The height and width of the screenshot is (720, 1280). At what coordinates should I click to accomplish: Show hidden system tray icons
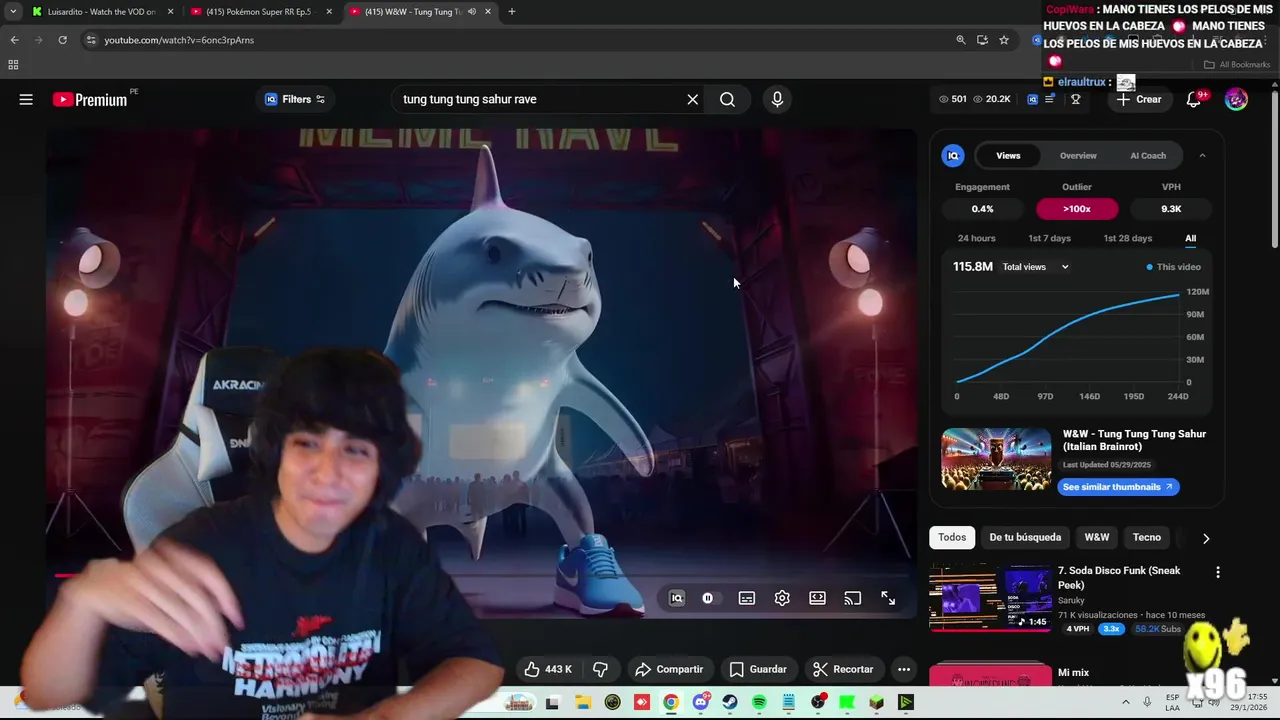tap(1125, 703)
